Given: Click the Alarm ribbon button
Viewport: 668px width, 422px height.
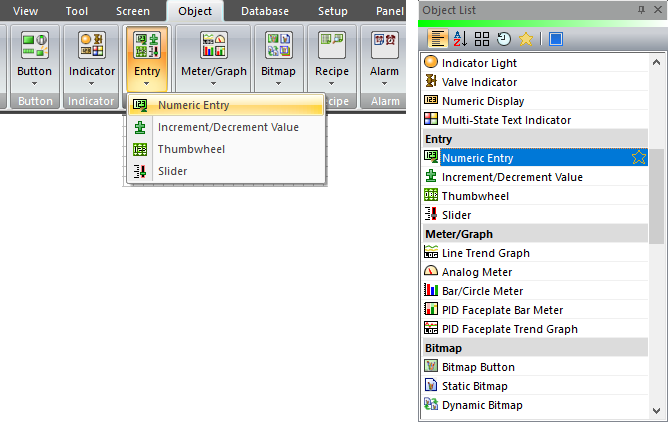Looking at the screenshot, I should tap(385, 60).
